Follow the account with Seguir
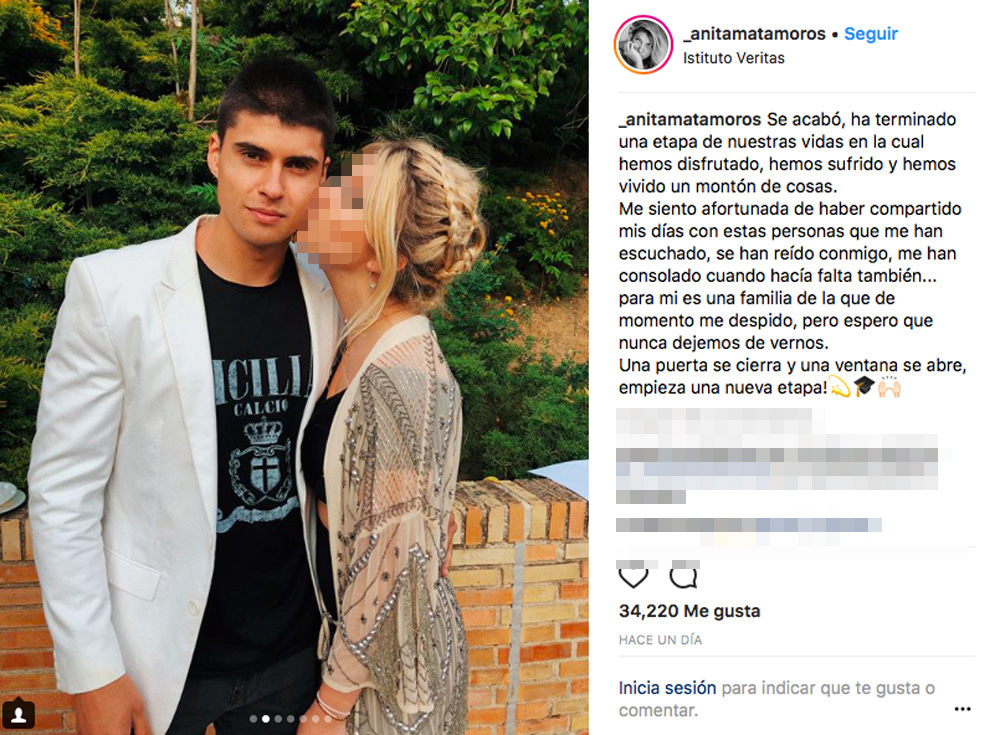 [871, 33]
